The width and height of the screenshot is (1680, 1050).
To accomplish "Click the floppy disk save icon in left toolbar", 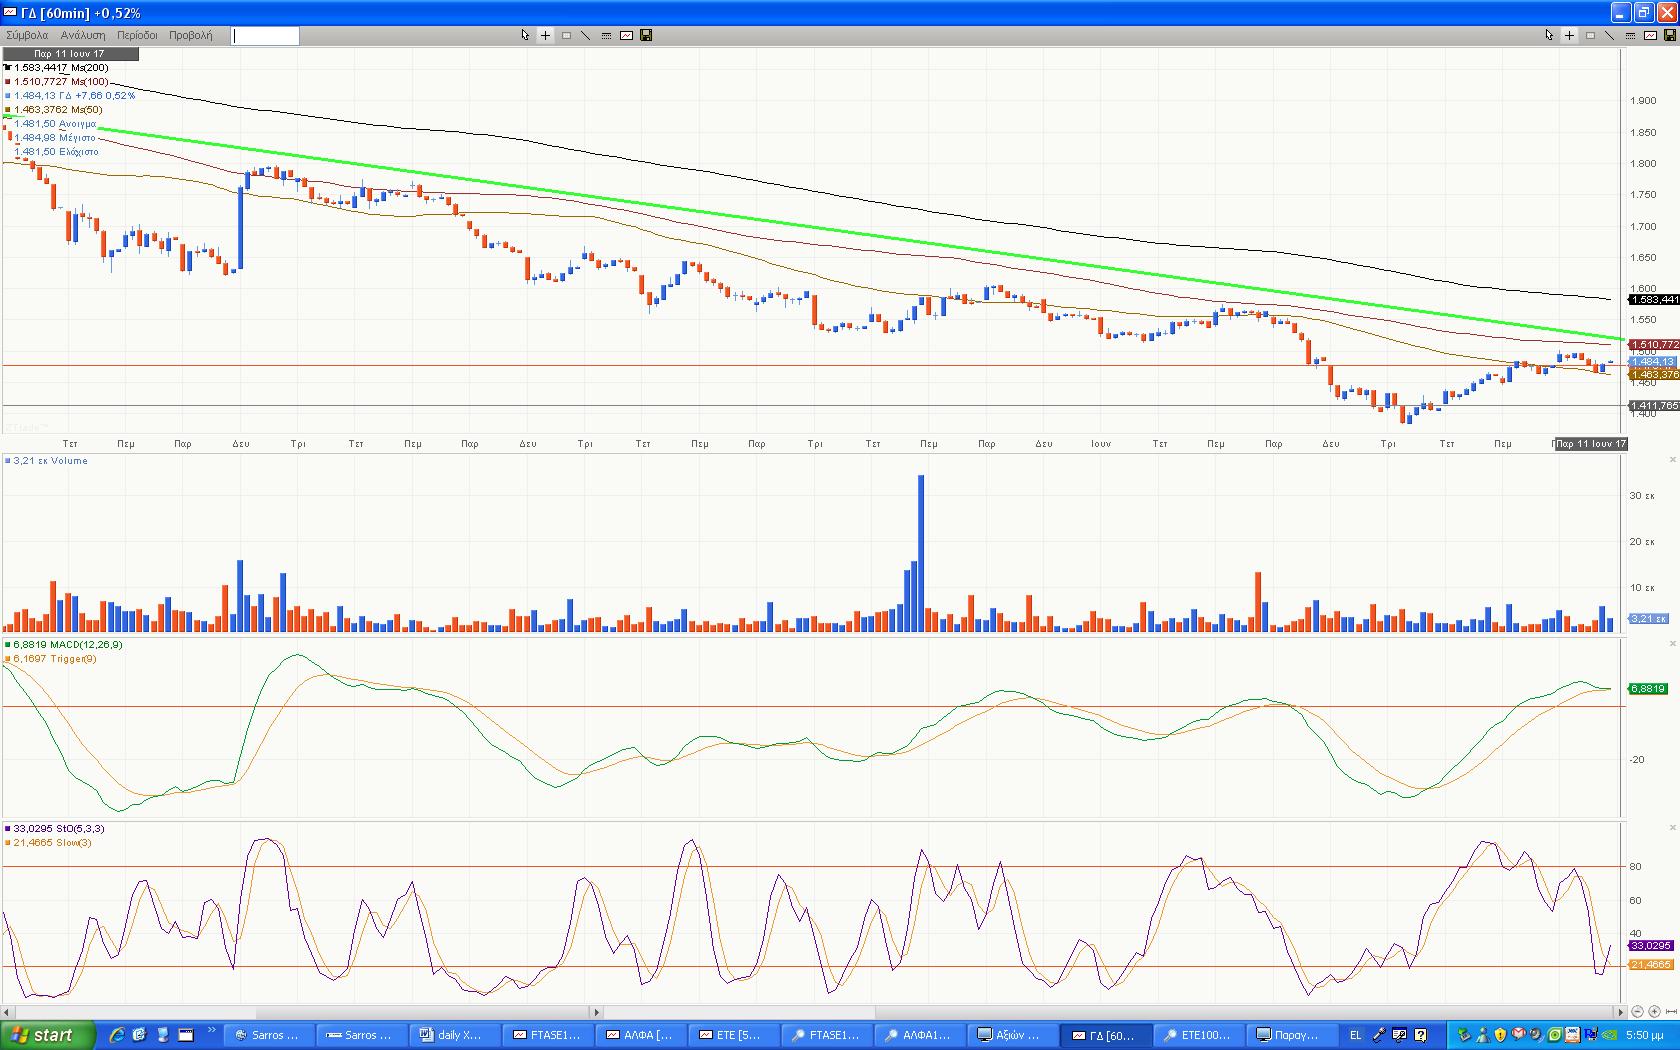I will coord(646,35).
